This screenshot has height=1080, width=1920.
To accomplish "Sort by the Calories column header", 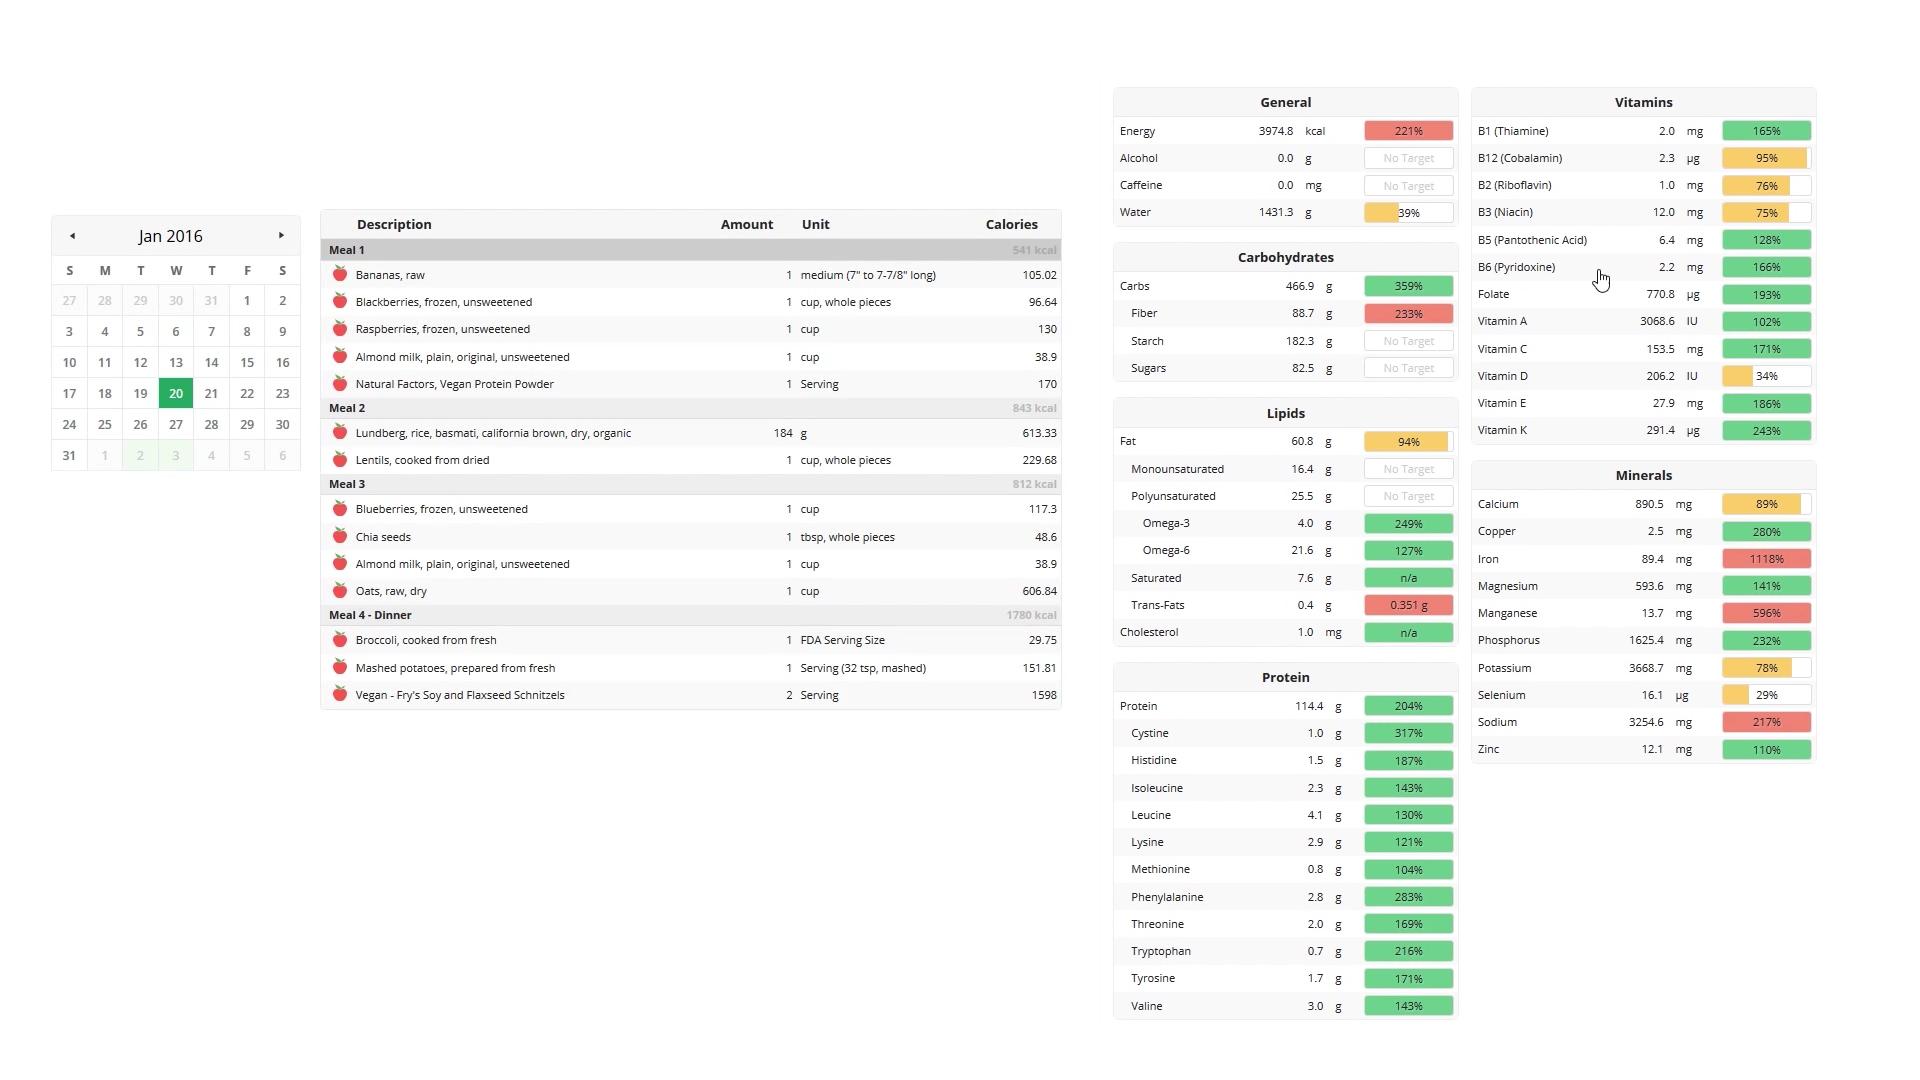I will click(1011, 225).
